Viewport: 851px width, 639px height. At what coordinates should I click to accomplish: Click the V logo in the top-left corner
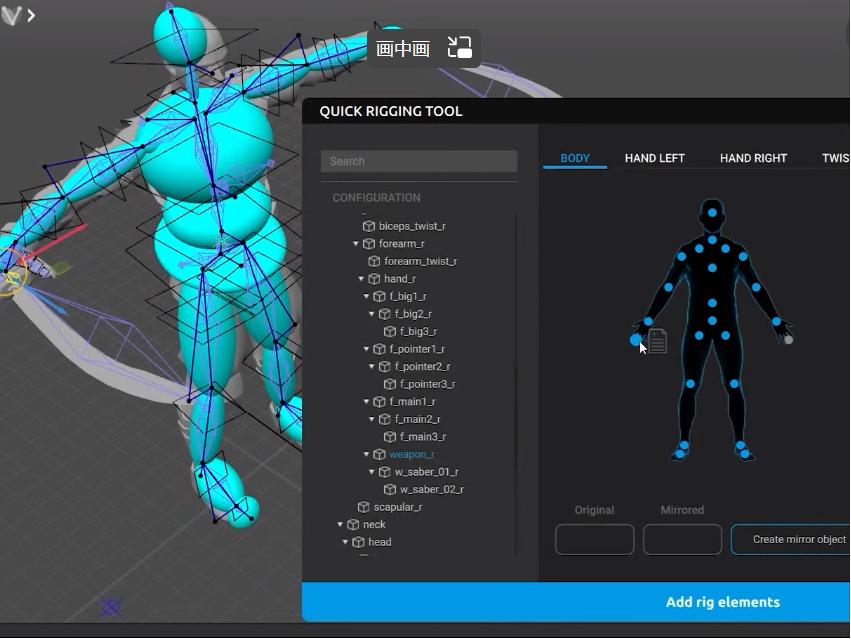pos(12,15)
